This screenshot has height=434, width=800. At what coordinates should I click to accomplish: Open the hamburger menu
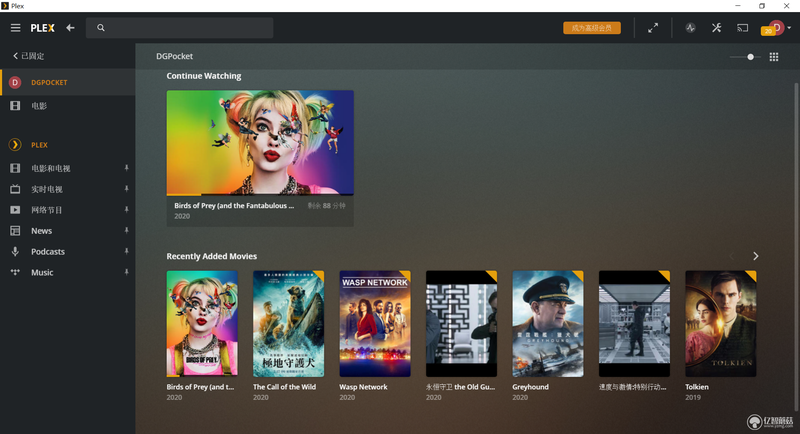(15, 28)
